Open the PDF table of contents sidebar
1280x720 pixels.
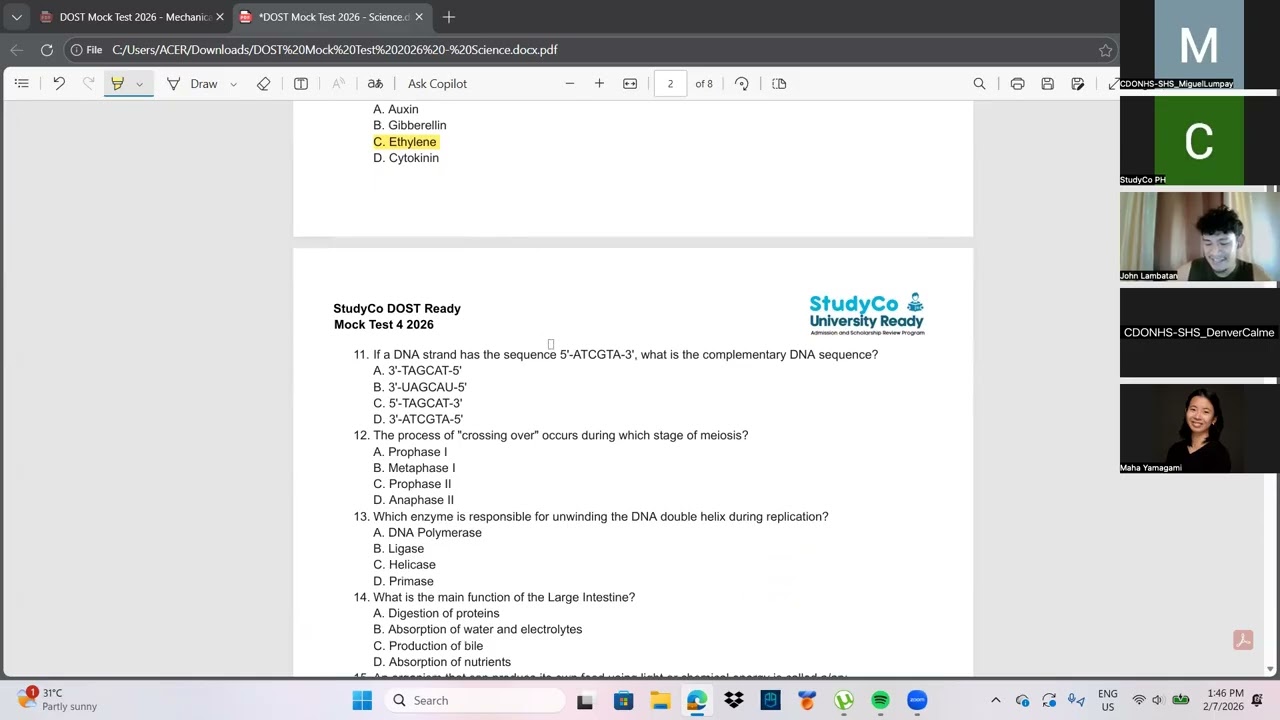[21, 84]
